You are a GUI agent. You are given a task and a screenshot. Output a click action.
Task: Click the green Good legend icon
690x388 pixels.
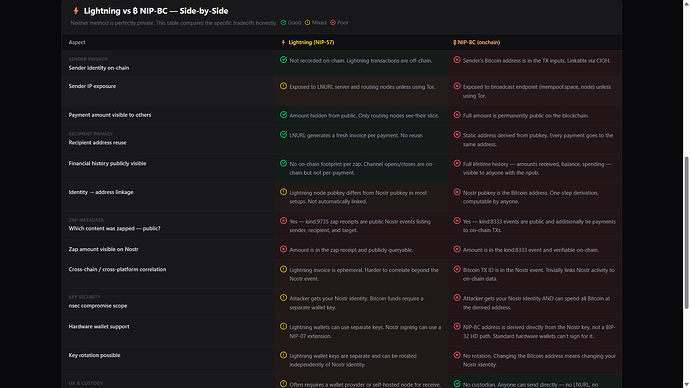[283, 22]
